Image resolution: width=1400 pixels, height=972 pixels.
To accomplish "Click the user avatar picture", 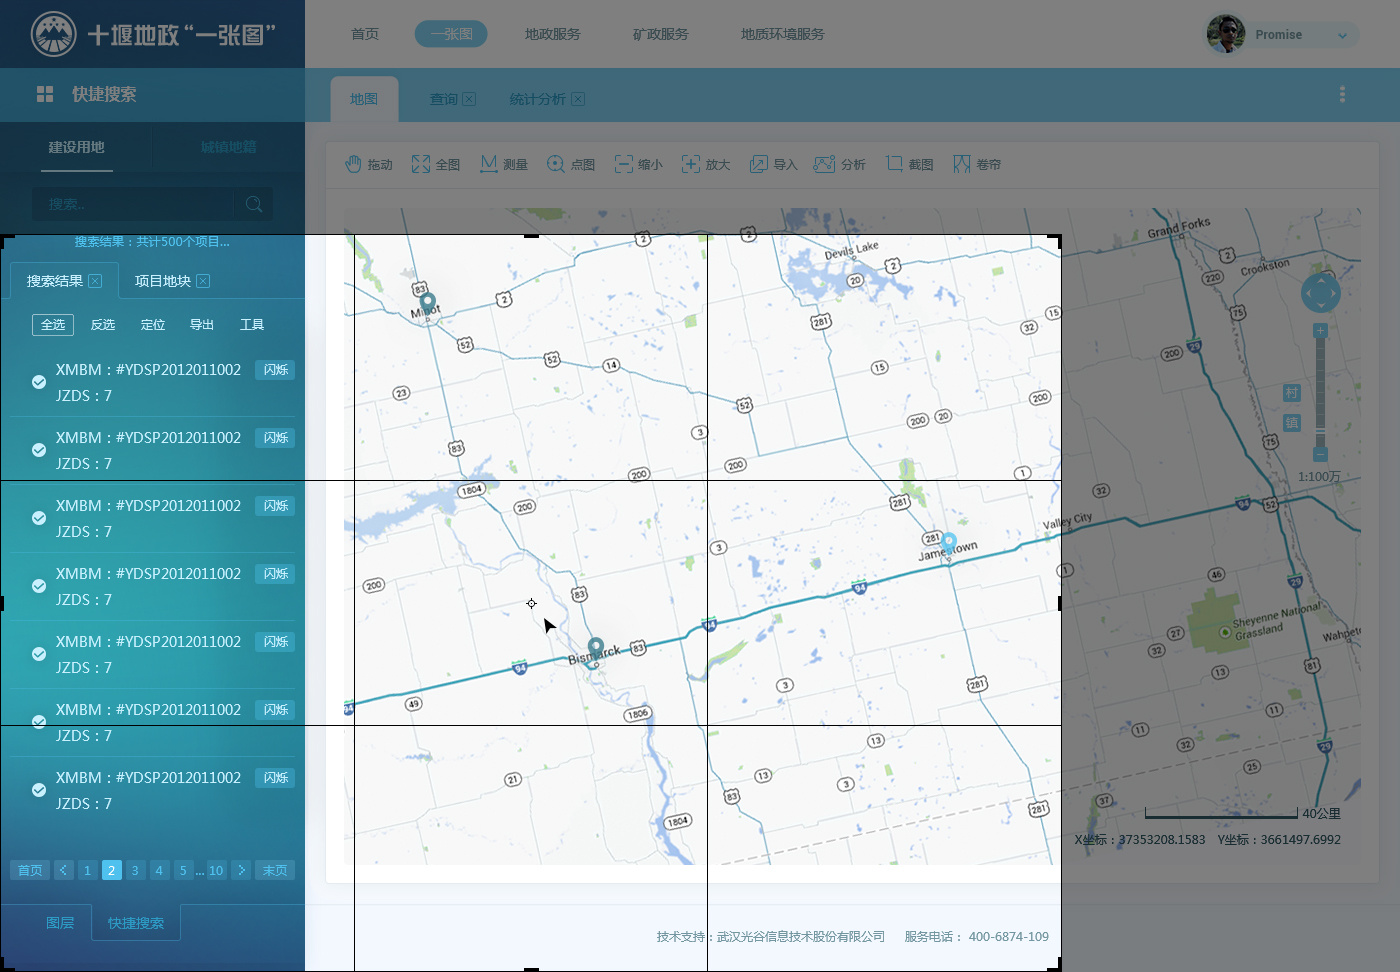I will pyautogui.click(x=1226, y=34).
